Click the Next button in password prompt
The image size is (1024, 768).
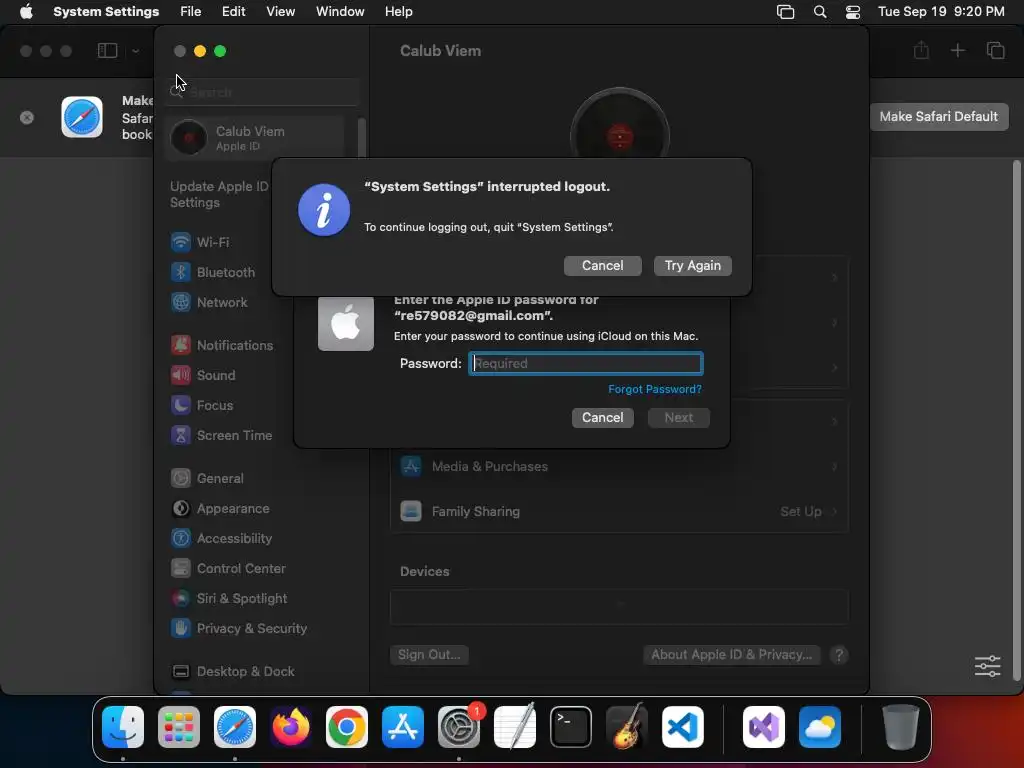tap(679, 417)
